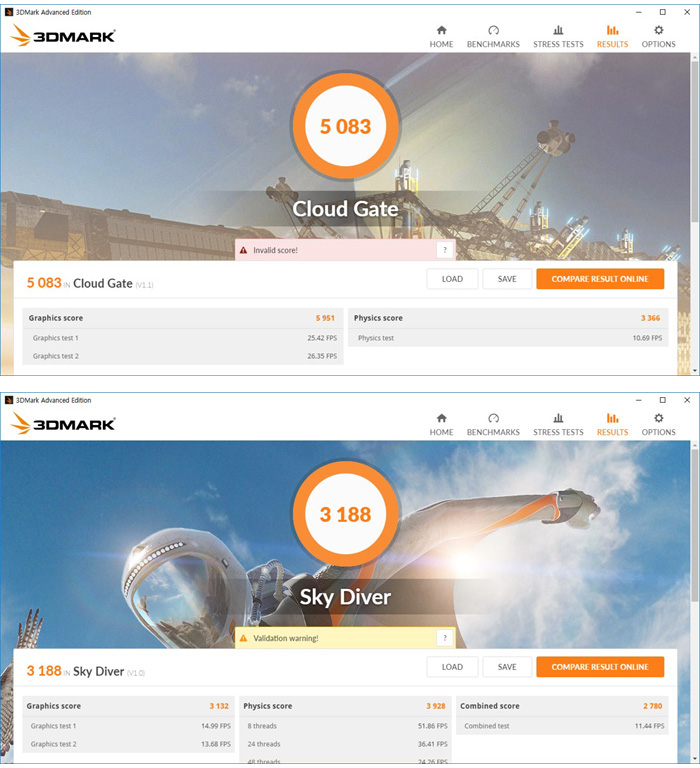Viewport: 700px width, 768px height.
Task: Select Results tab in Sky Diver window
Action: tap(612, 425)
